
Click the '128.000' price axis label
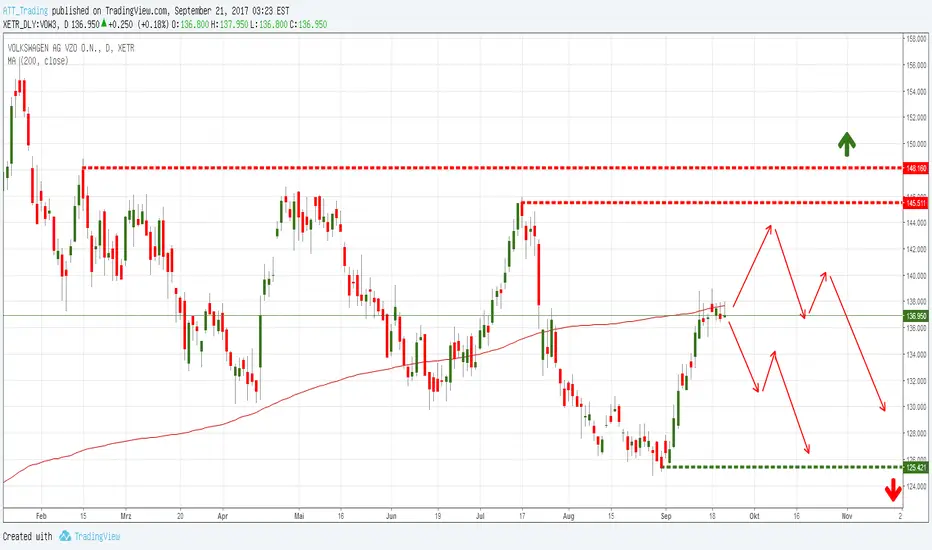916,433
